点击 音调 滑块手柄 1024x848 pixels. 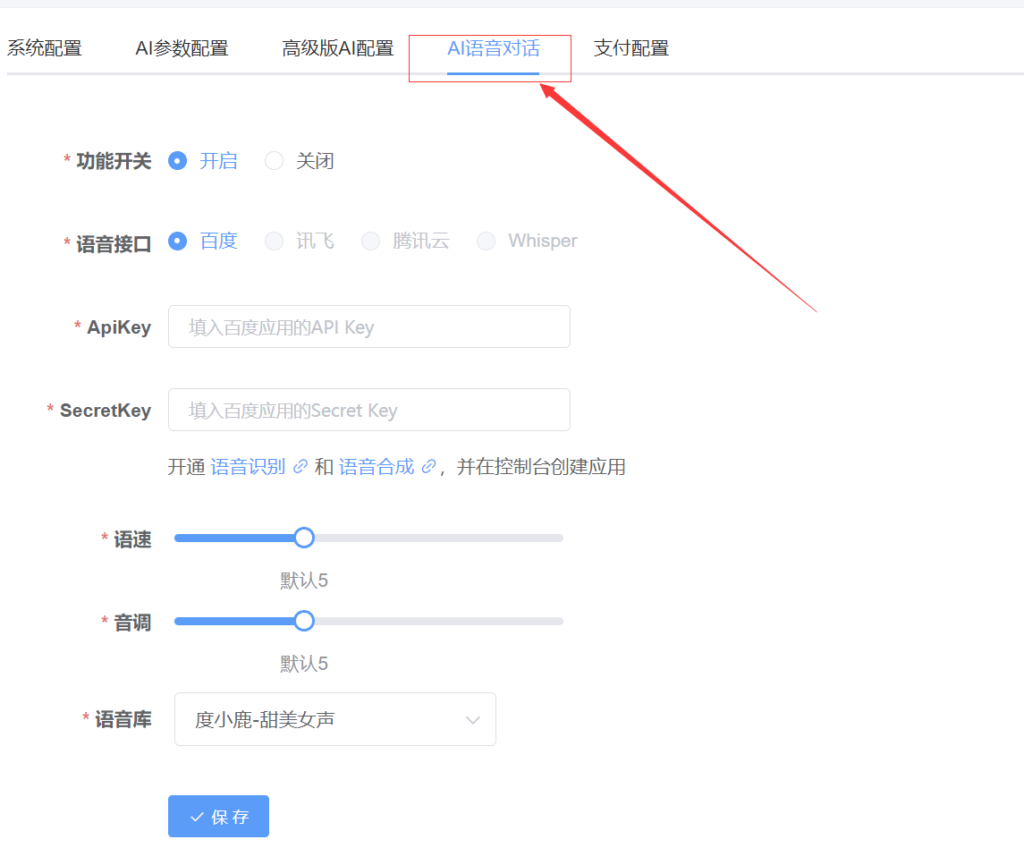pos(304,620)
